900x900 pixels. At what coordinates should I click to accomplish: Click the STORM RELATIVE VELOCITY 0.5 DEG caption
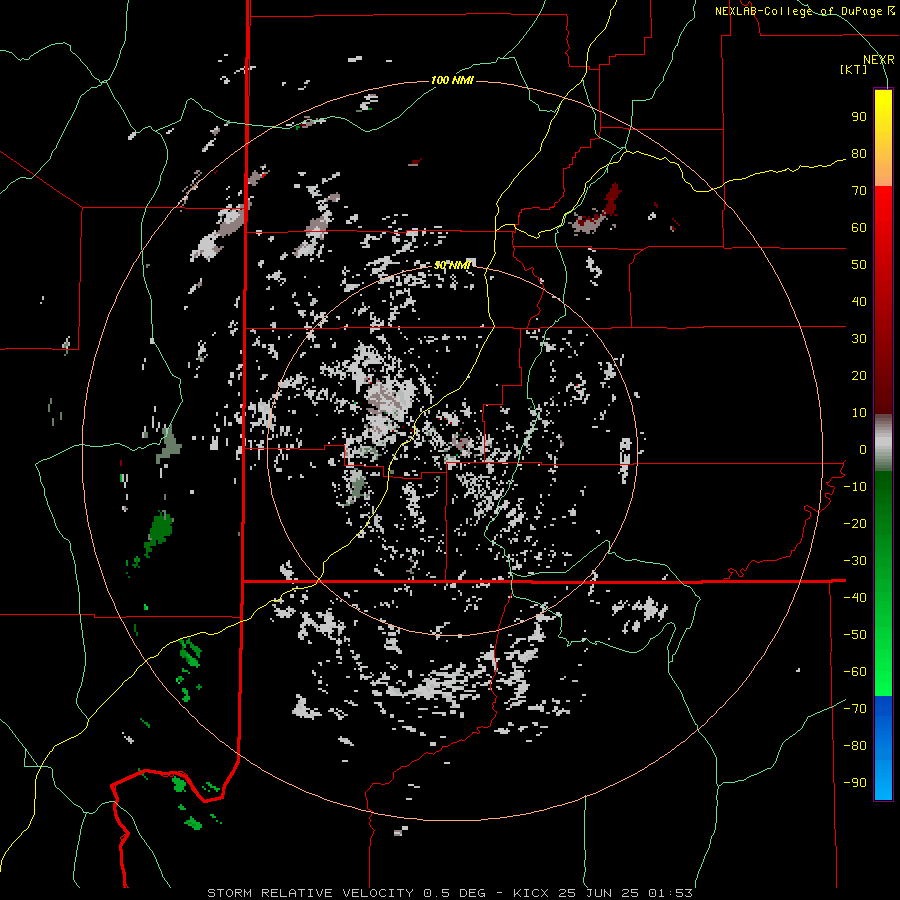346,893
